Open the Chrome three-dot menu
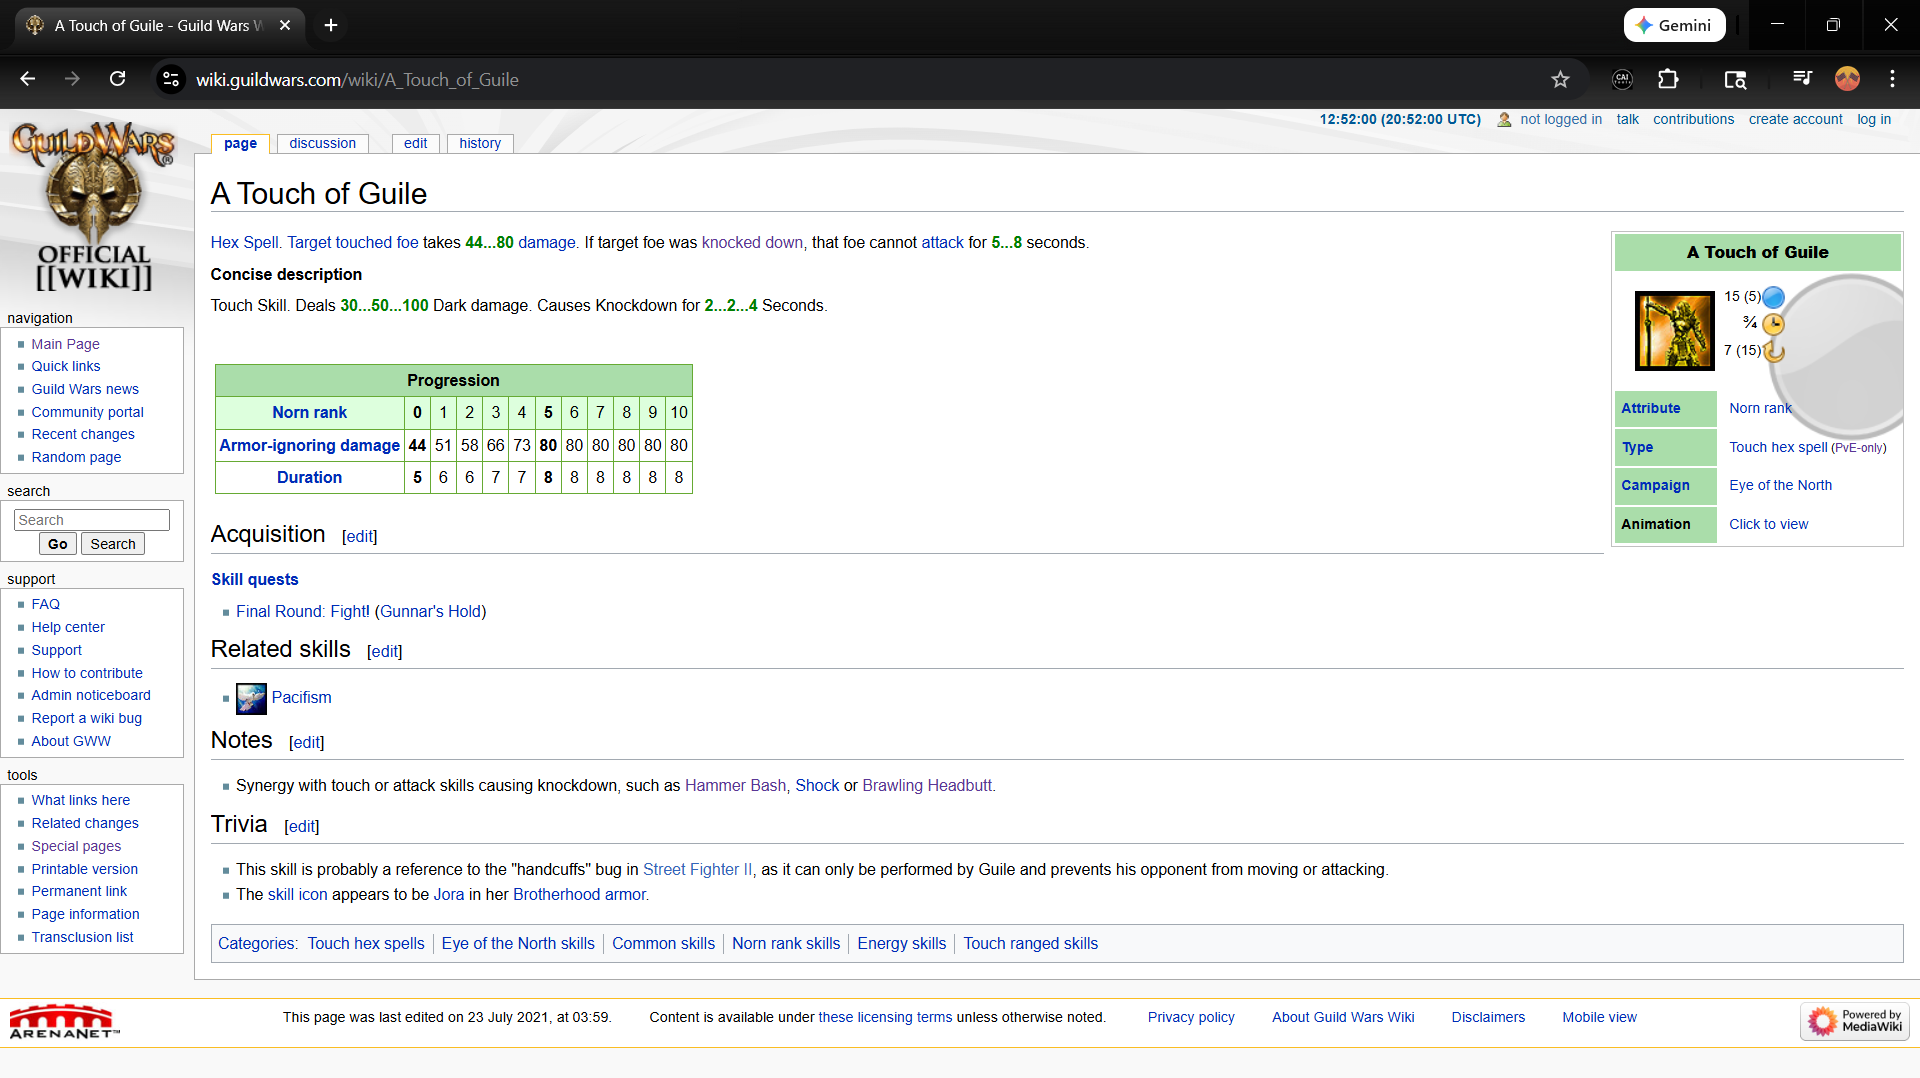The width and height of the screenshot is (1920, 1078). tap(1892, 79)
